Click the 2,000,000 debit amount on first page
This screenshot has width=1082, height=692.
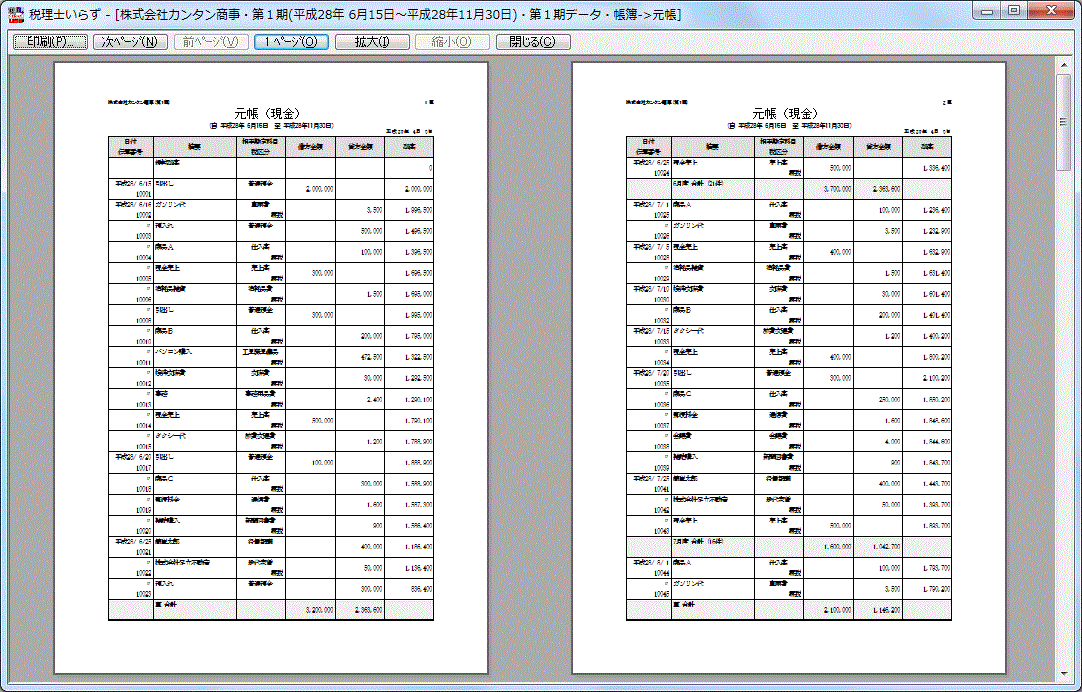pos(316,188)
